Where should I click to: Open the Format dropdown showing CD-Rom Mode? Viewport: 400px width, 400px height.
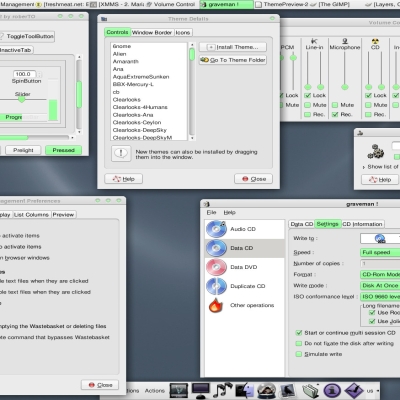pyautogui.click(x=380, y=274)
